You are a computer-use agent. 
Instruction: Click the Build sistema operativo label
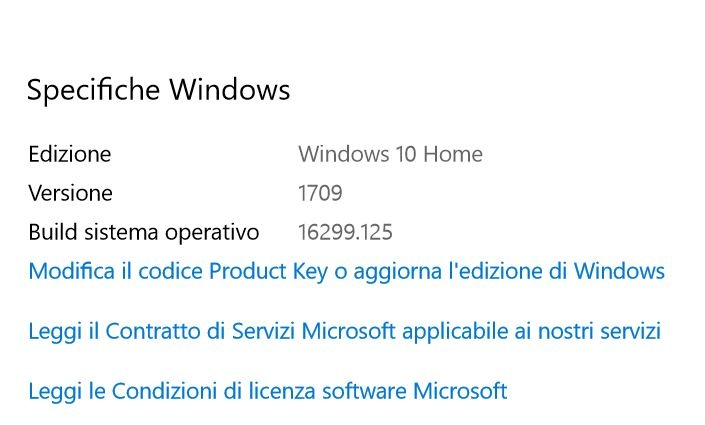pos(143,233)
